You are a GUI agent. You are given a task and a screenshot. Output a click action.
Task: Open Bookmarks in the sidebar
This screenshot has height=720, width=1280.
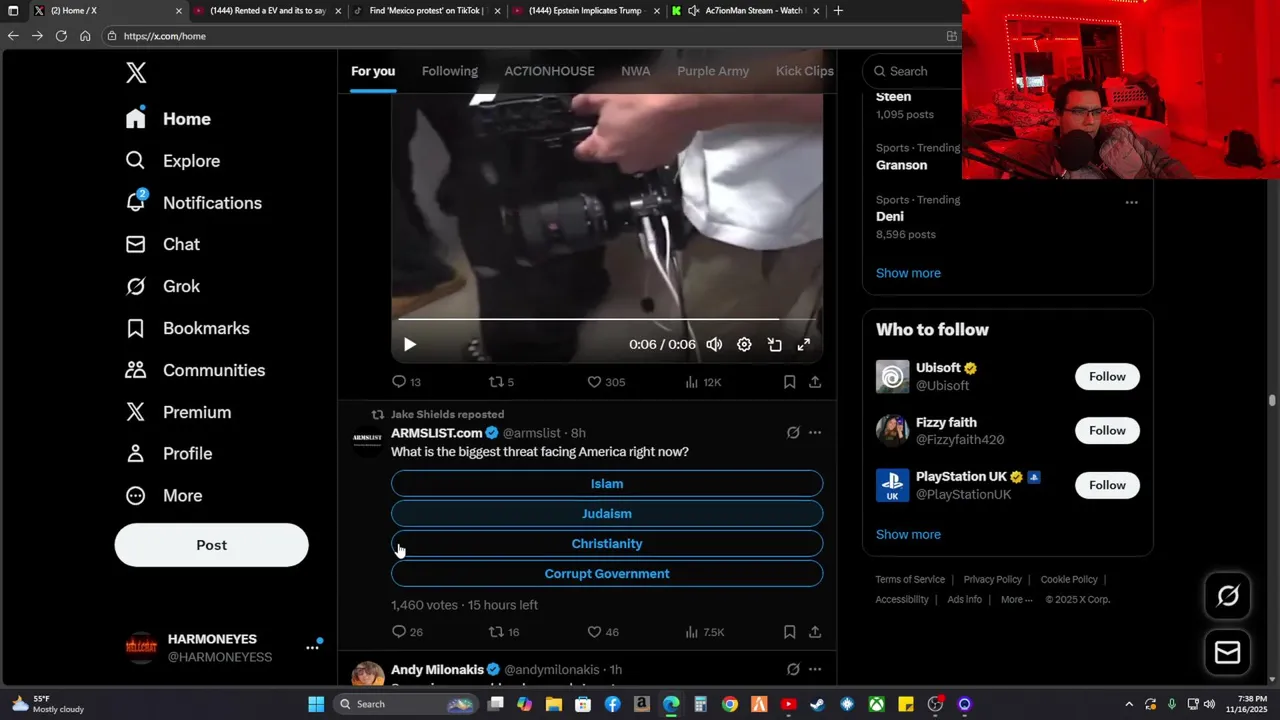[187, 328]
